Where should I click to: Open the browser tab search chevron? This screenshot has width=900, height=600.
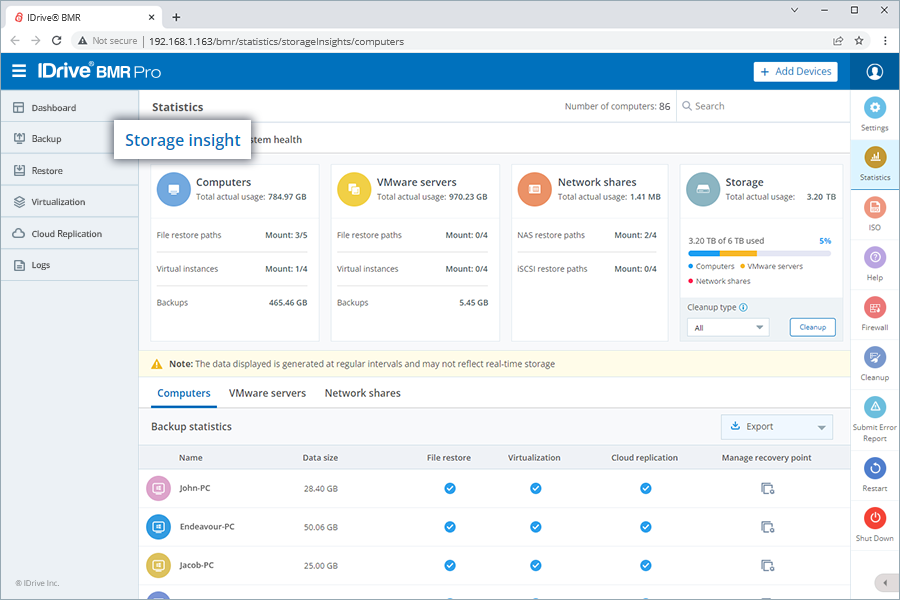click(x=794, y=10)
